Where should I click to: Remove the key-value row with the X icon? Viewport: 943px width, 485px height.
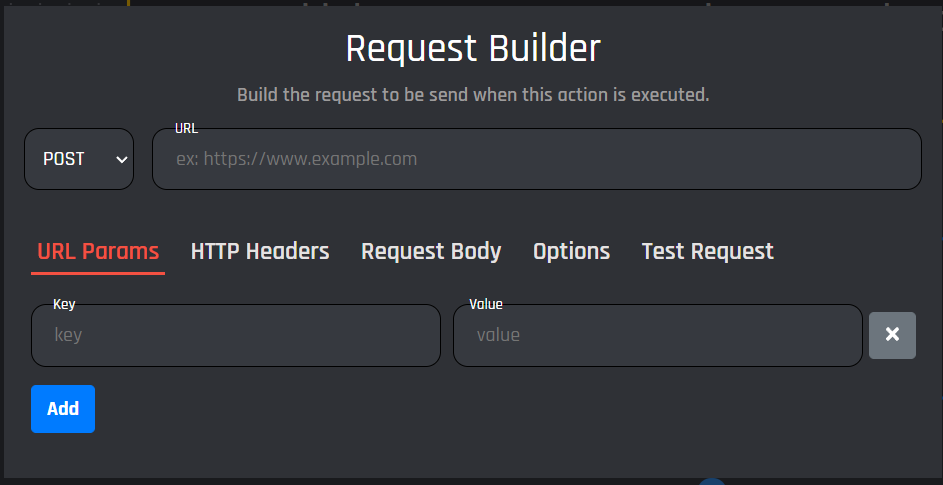click(892, 335)
